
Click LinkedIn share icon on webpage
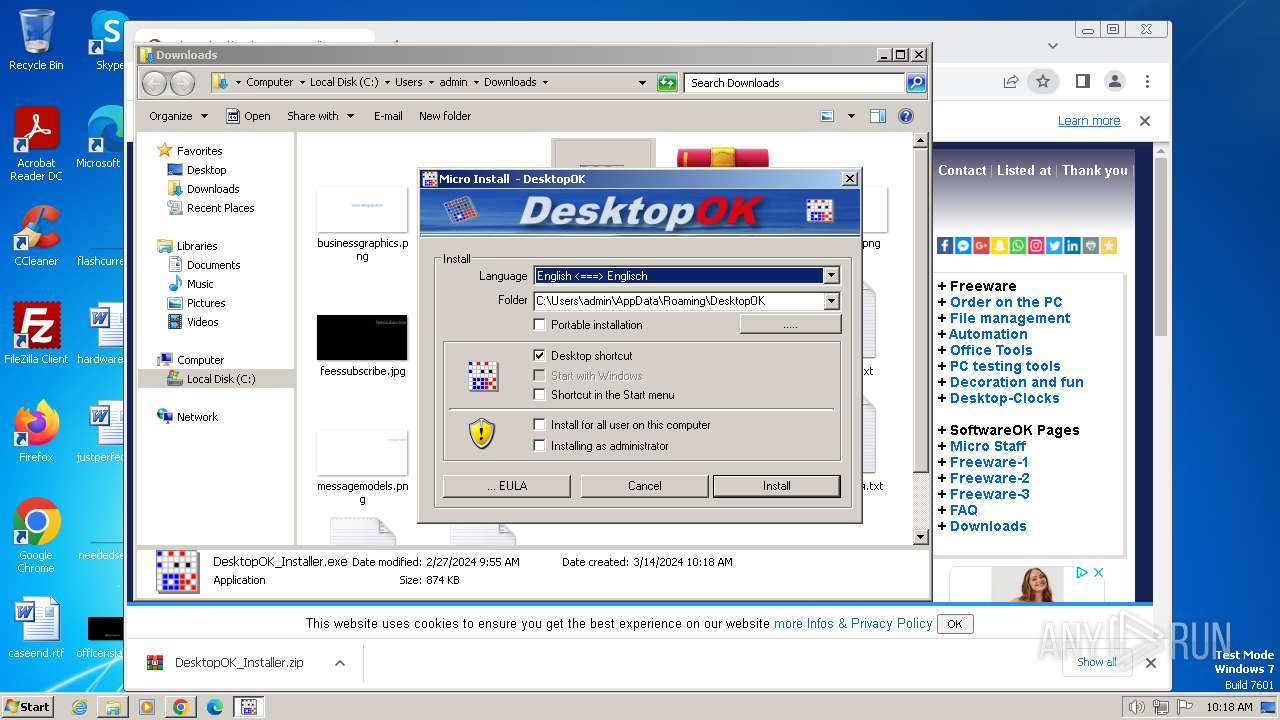click(x=1072, y=246)
